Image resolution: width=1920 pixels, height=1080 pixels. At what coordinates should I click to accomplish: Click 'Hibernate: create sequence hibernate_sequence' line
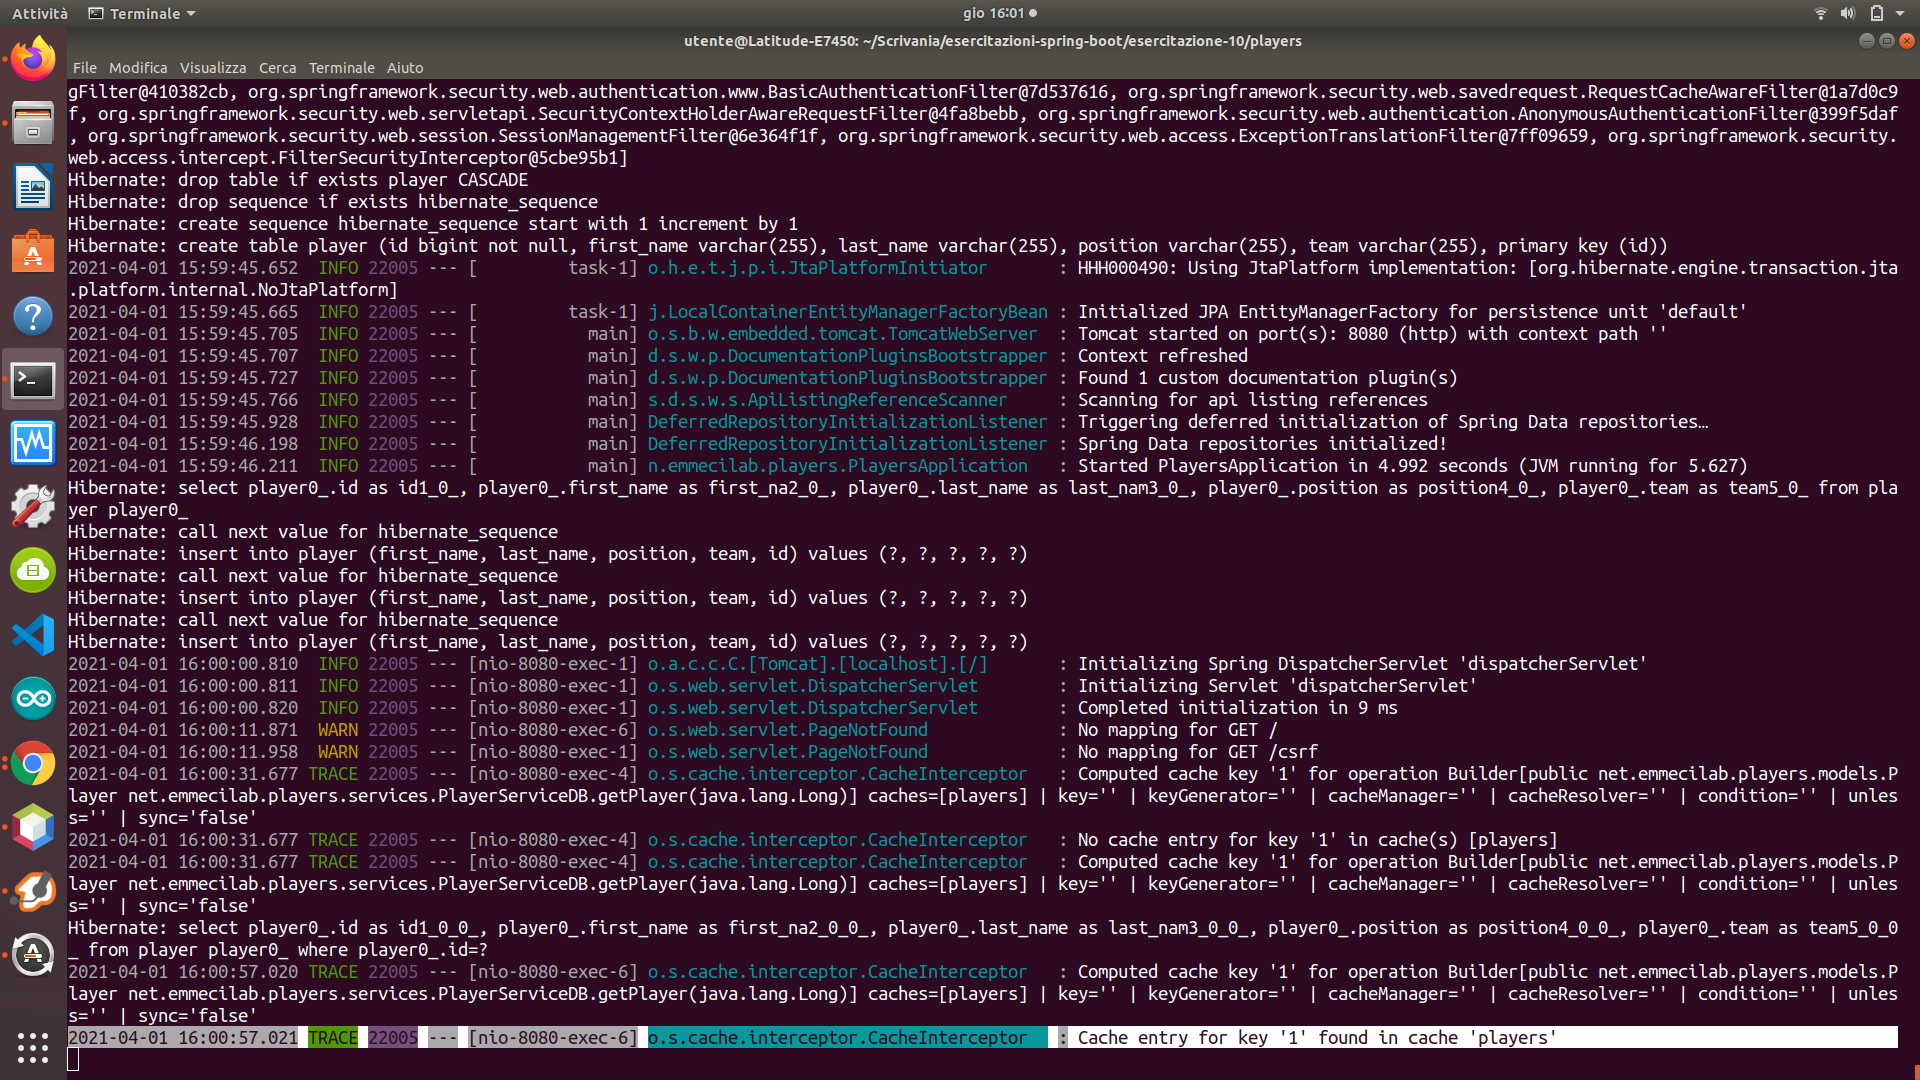click(x=433, y=224)
